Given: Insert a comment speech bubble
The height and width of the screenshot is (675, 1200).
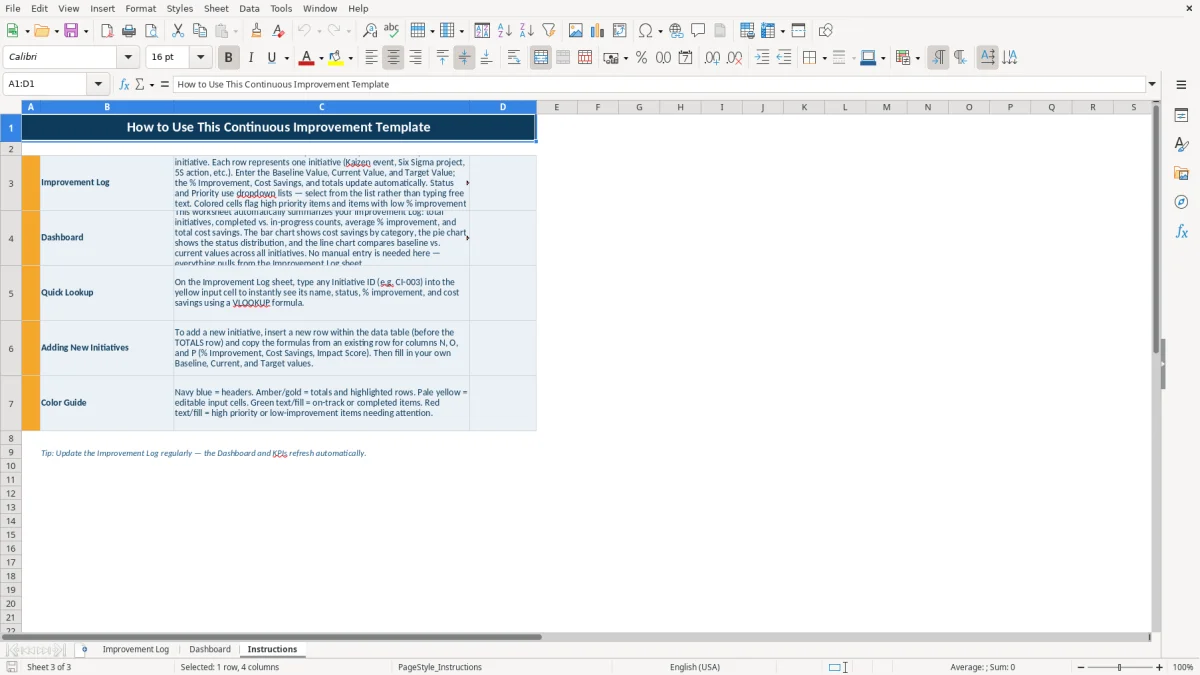Looking at the screenshot, I should tap(699, 31).
